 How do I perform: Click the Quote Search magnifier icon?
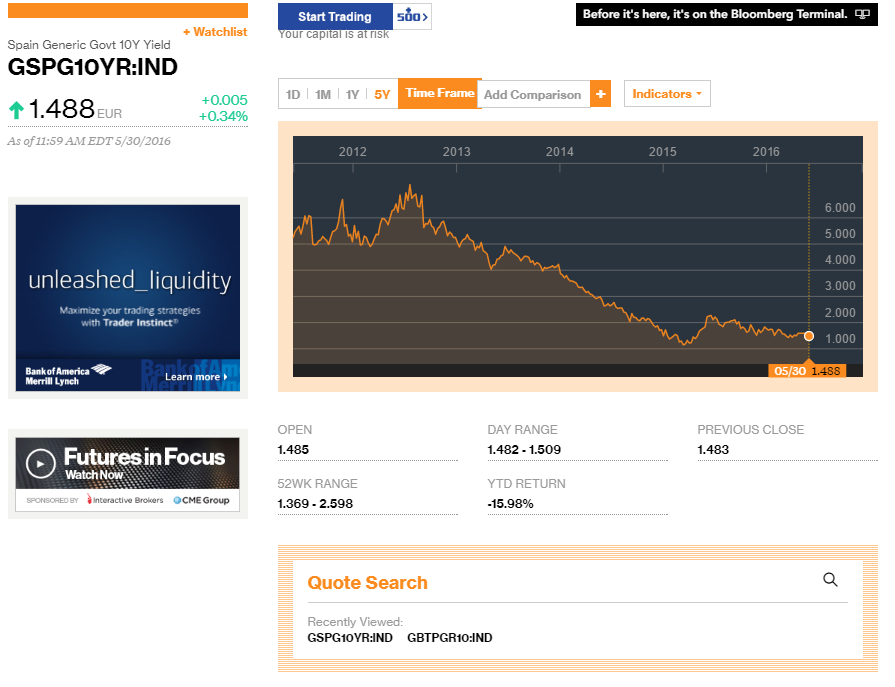tap(830, 580)
